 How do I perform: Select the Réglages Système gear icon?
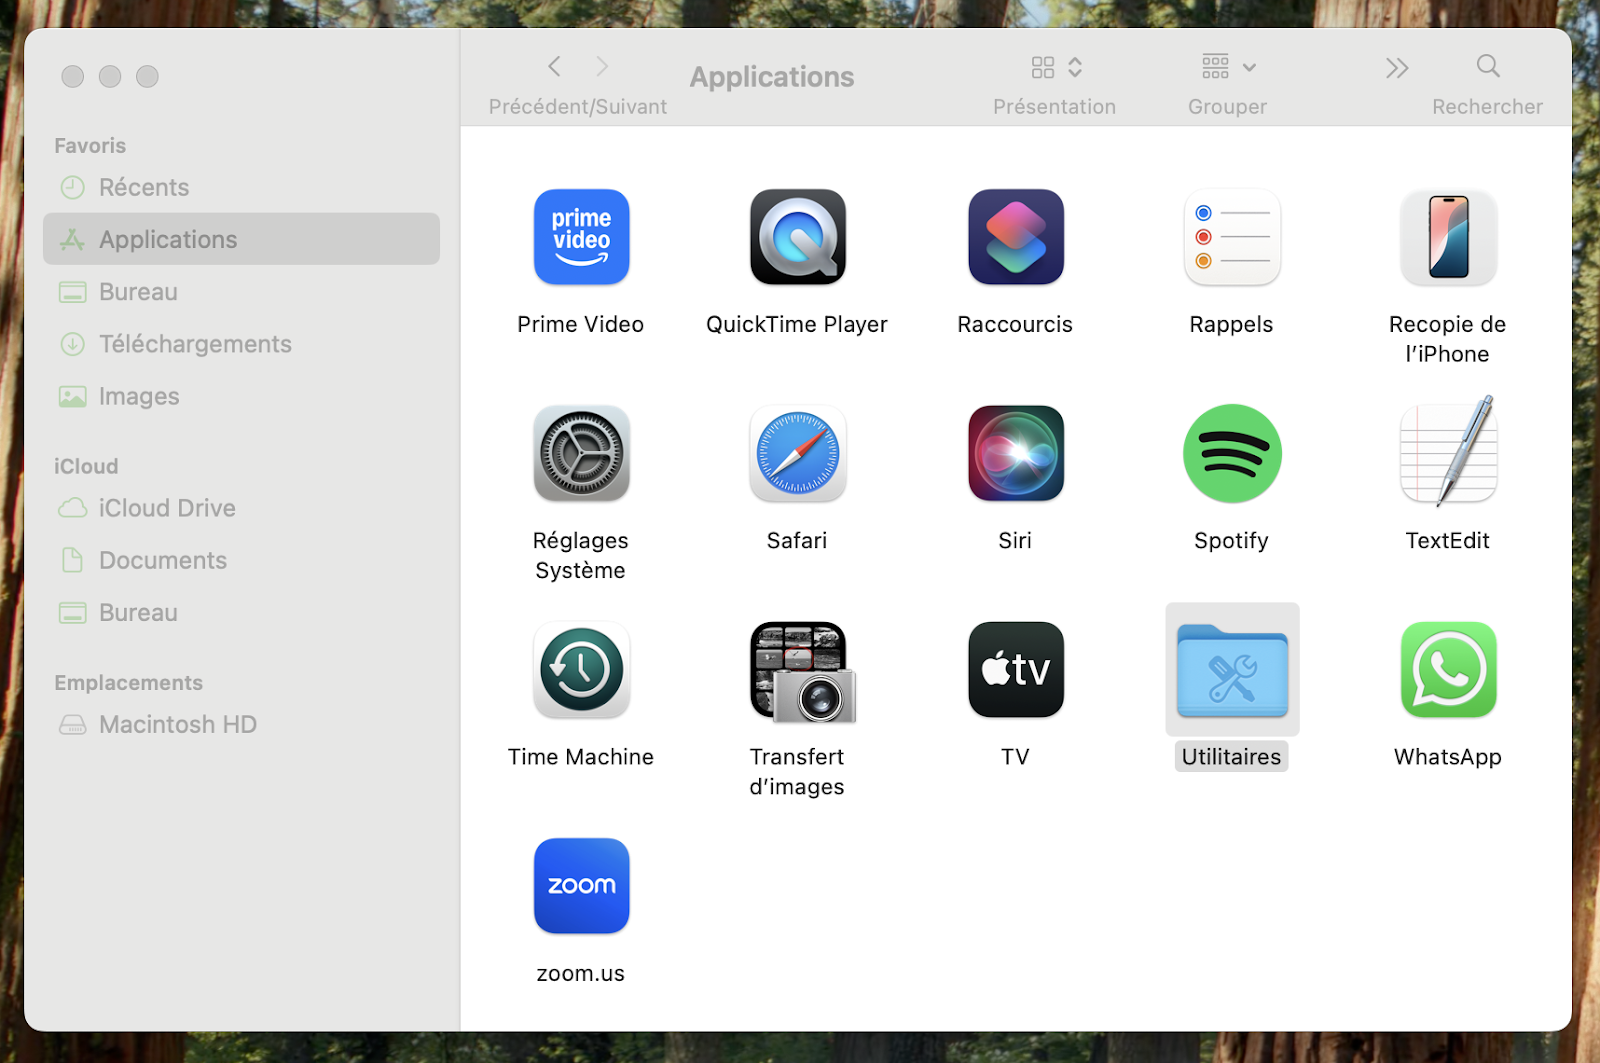[581, 453]
